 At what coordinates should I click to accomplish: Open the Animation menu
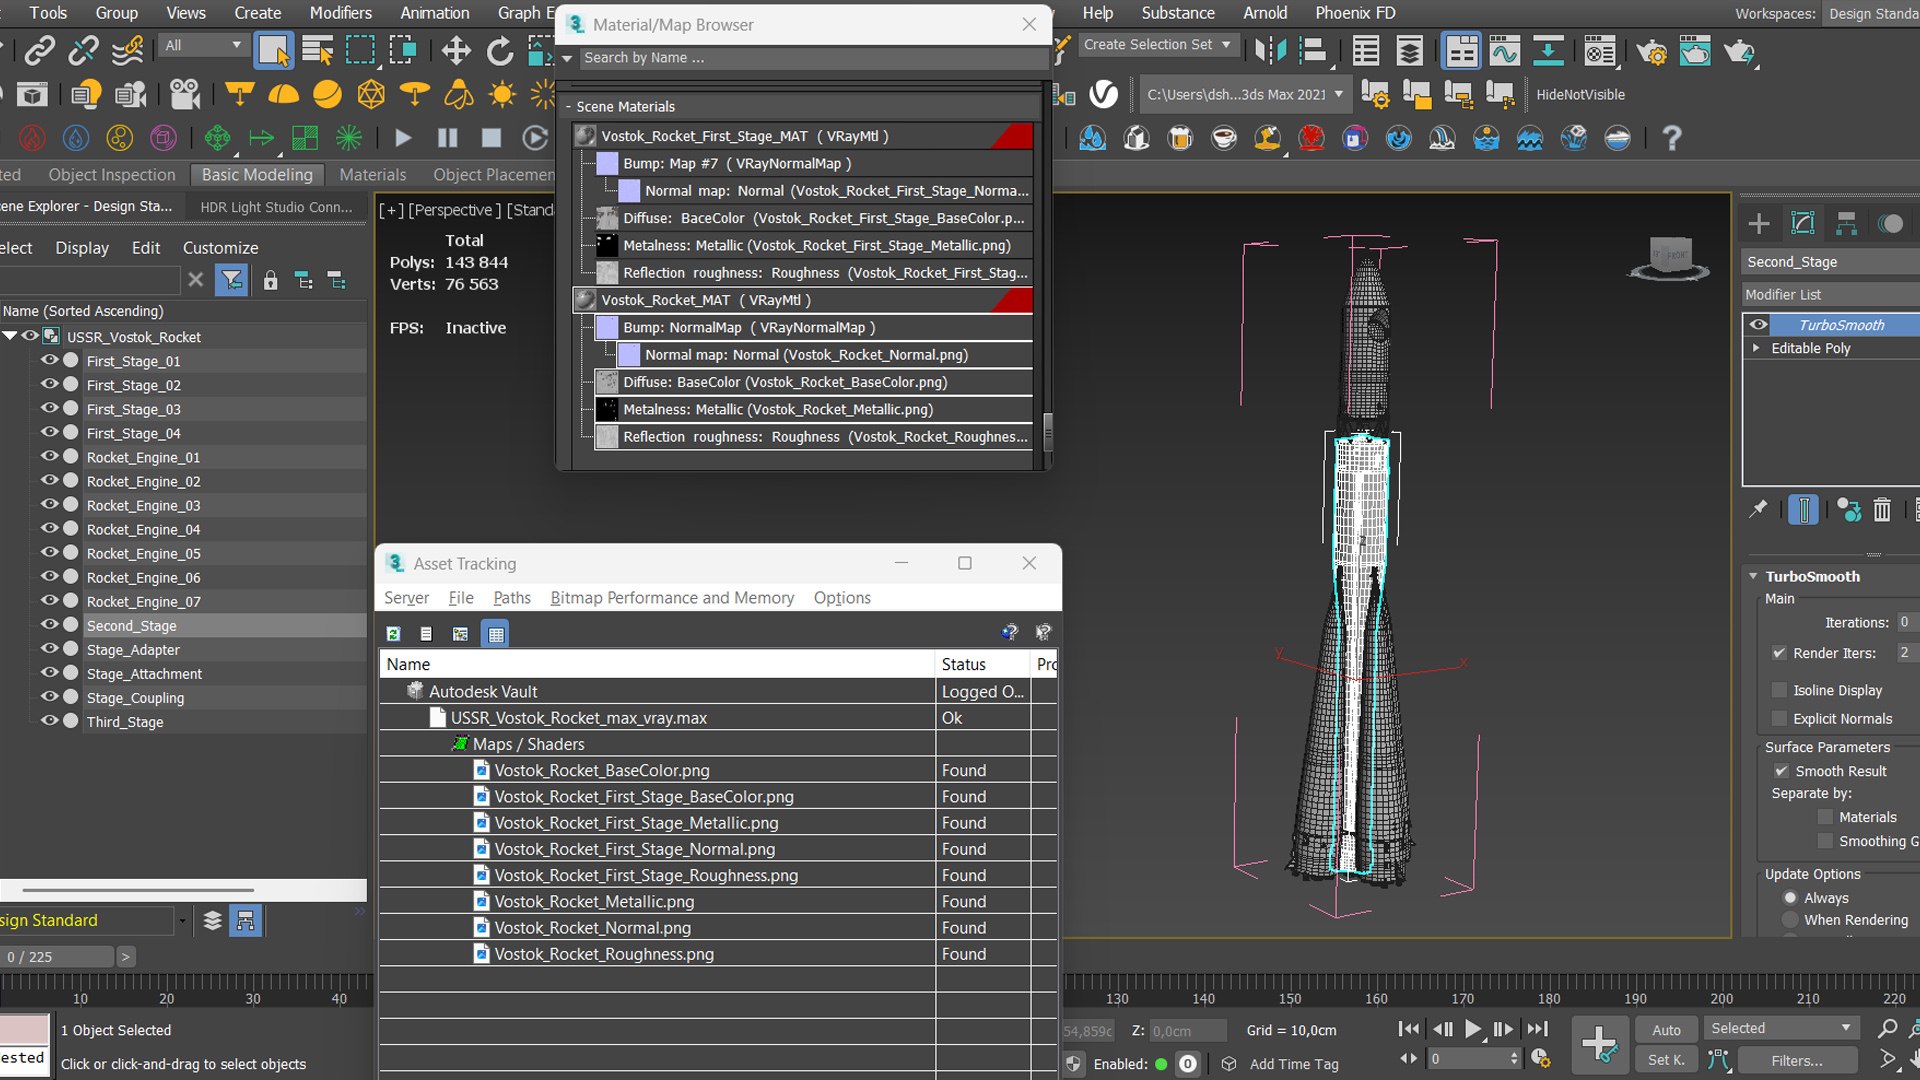[434, 13]
